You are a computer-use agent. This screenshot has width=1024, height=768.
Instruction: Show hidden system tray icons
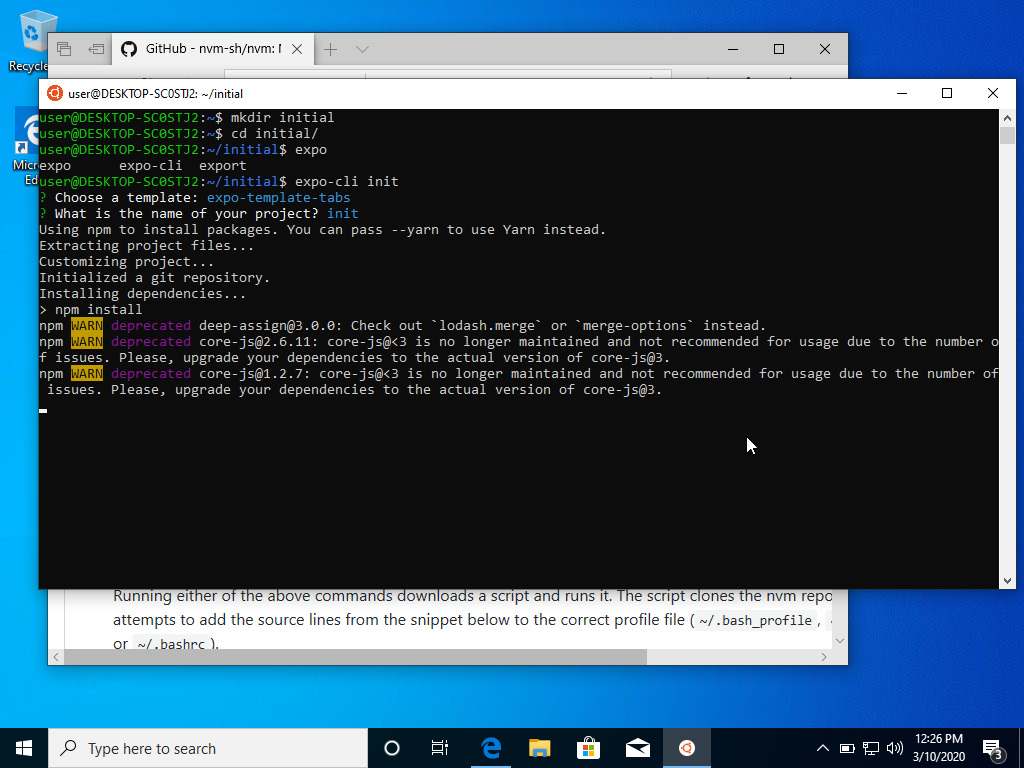pyautogui.click(x=823, y=748)
